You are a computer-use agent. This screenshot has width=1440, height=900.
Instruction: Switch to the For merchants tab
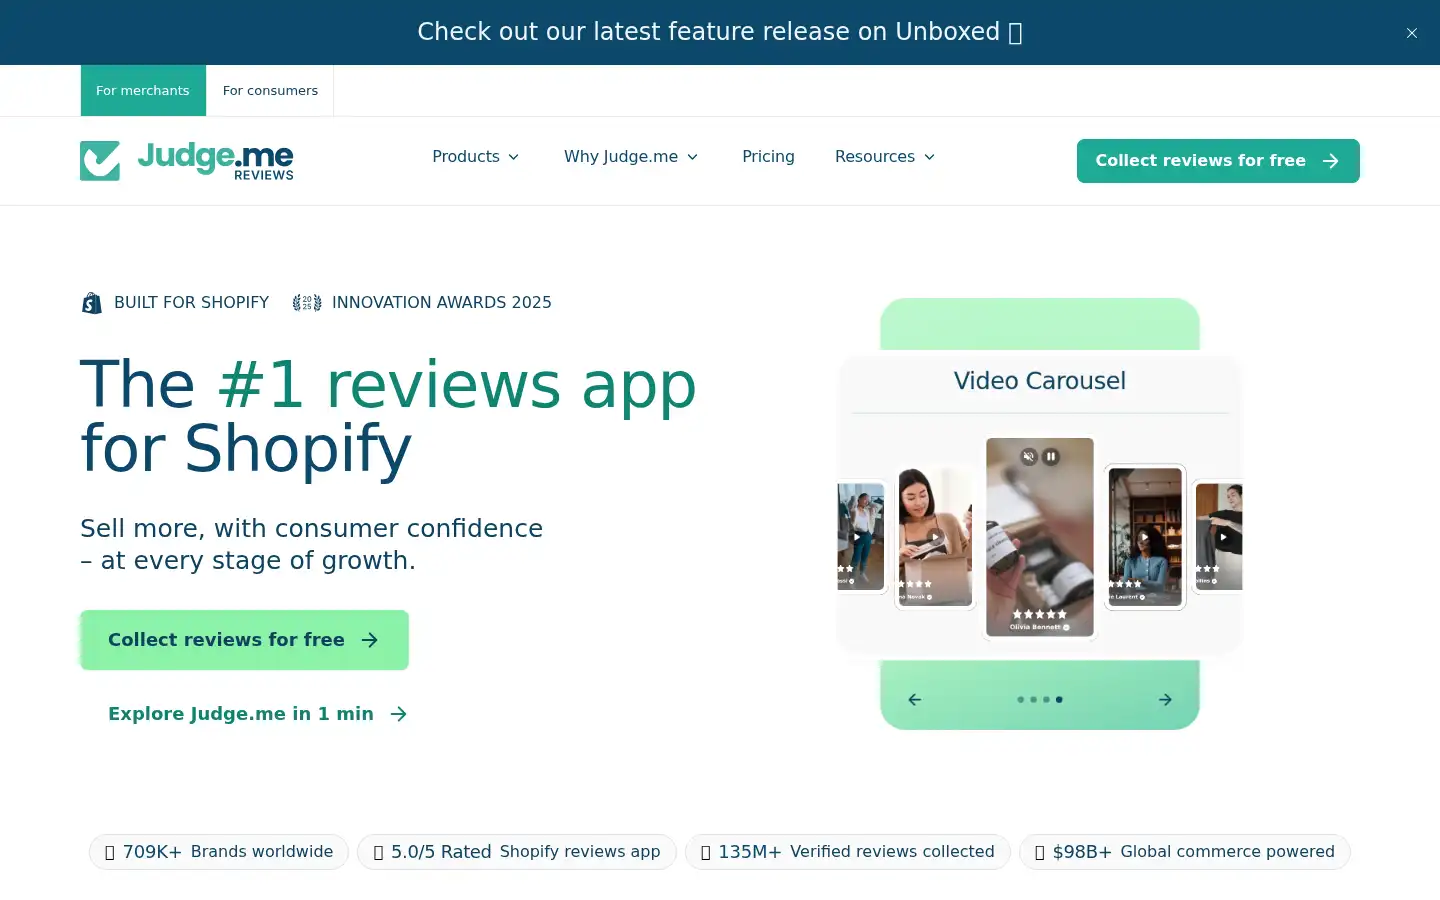coord(143,90)
